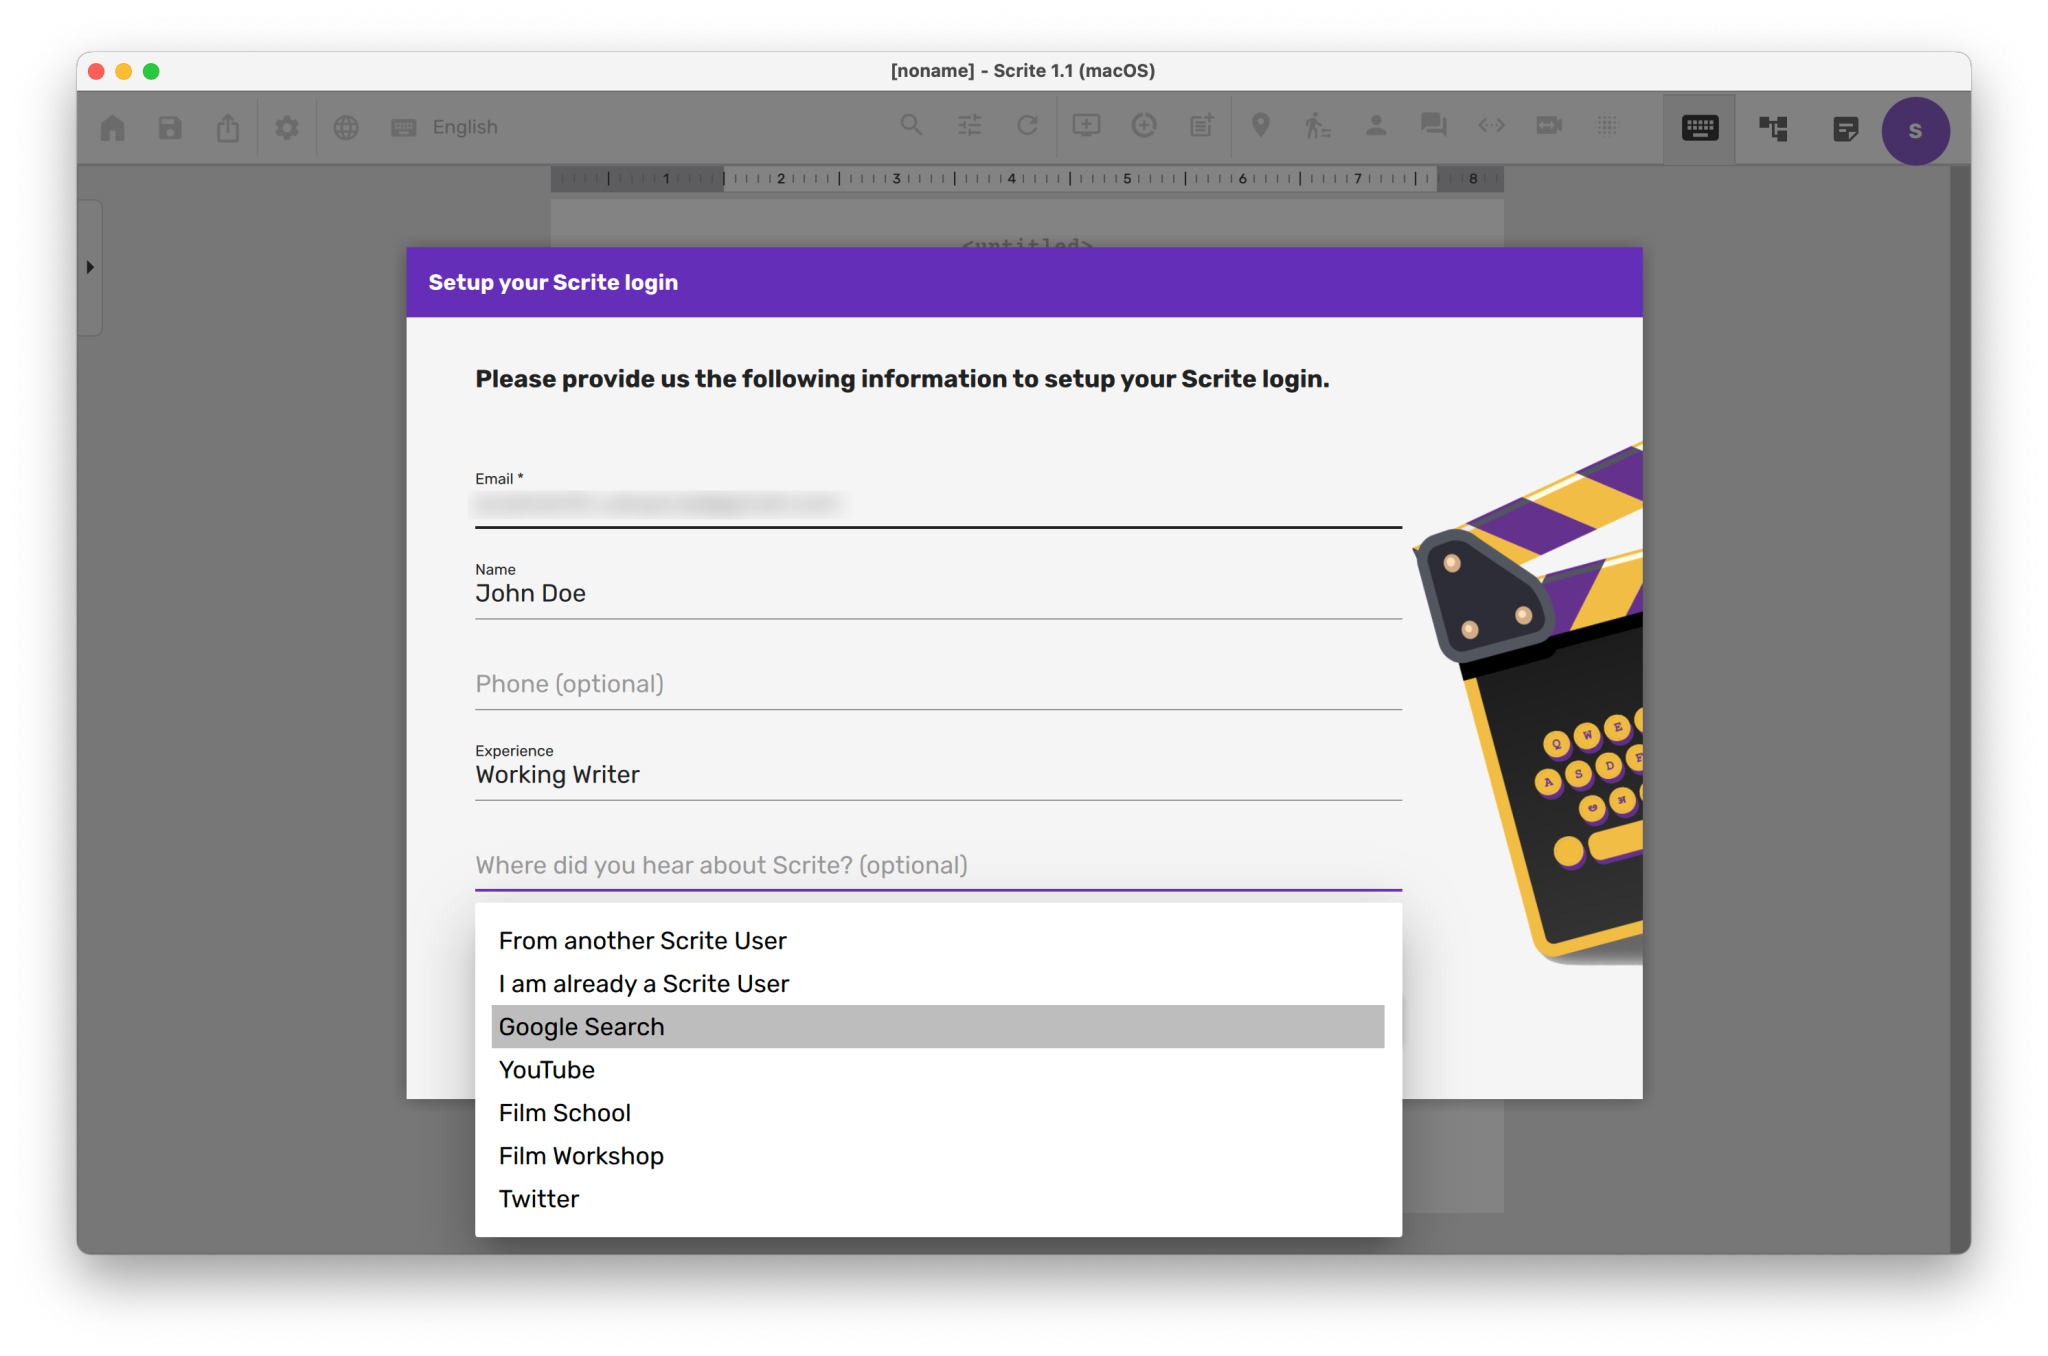Open the Notebook notes icon

1845,128
